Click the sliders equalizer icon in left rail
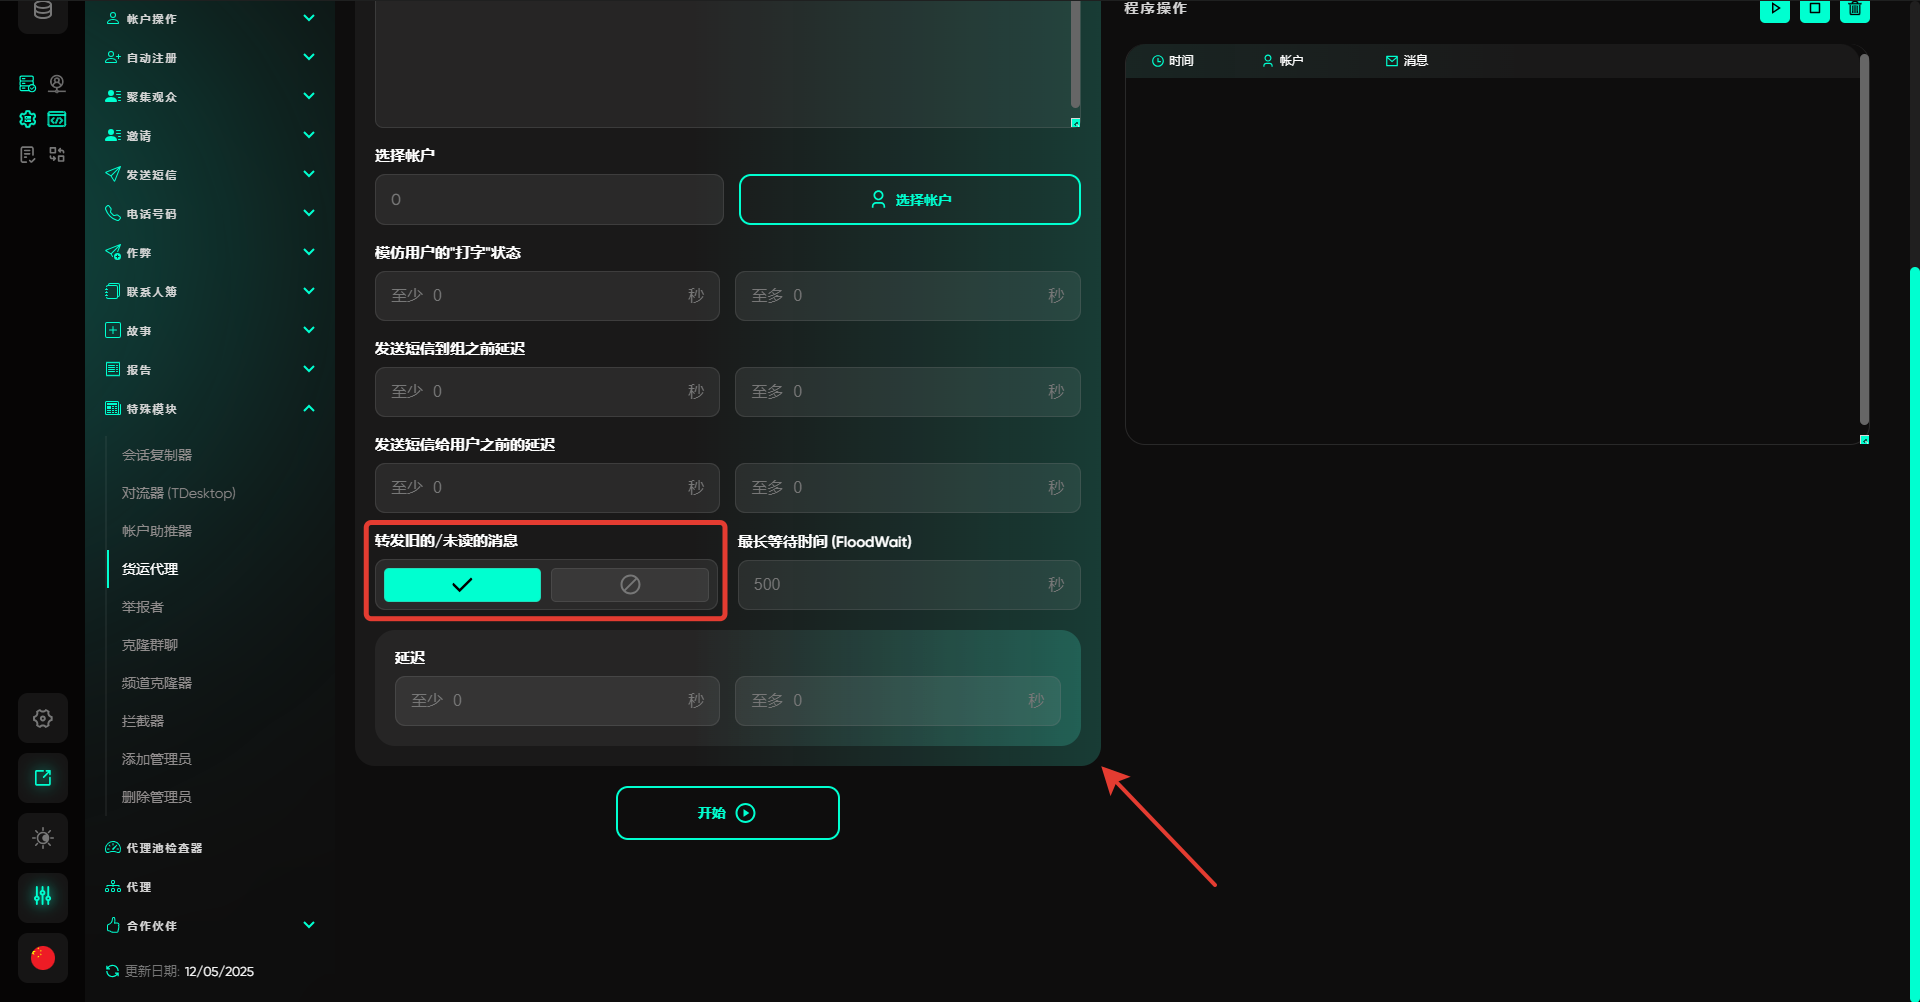The width and height of the screenshot is (1920, 1002). [x=43, y=896]
